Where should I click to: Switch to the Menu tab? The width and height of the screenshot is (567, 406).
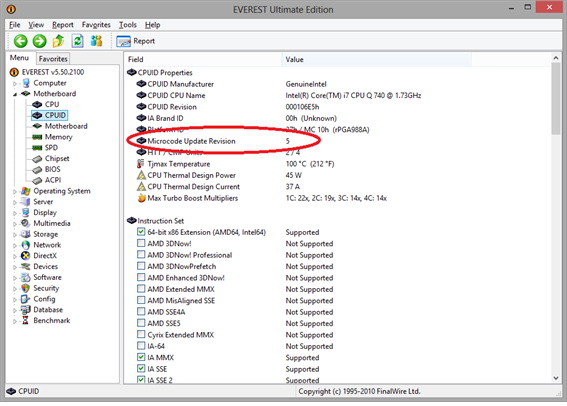pyautogui.click(x=20, y=58)
